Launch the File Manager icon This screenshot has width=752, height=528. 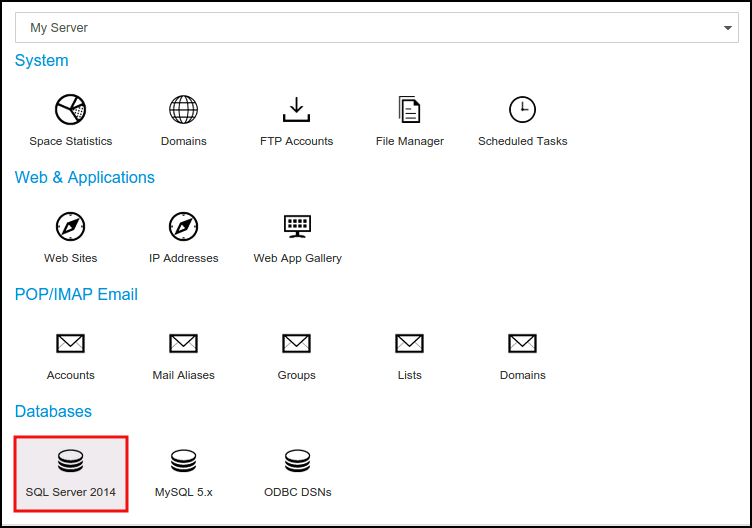409,109
